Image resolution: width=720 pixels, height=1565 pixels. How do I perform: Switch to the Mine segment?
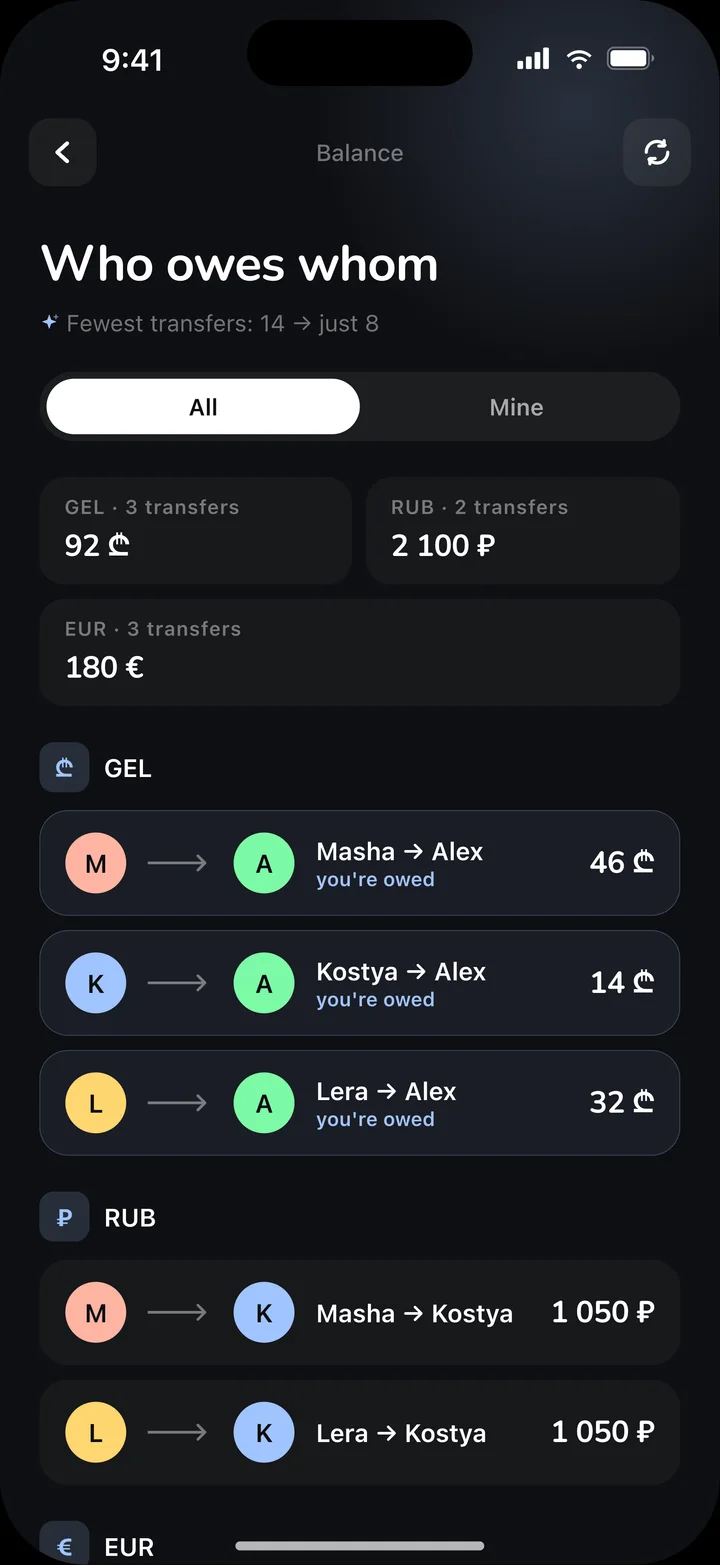coord(517,407)
